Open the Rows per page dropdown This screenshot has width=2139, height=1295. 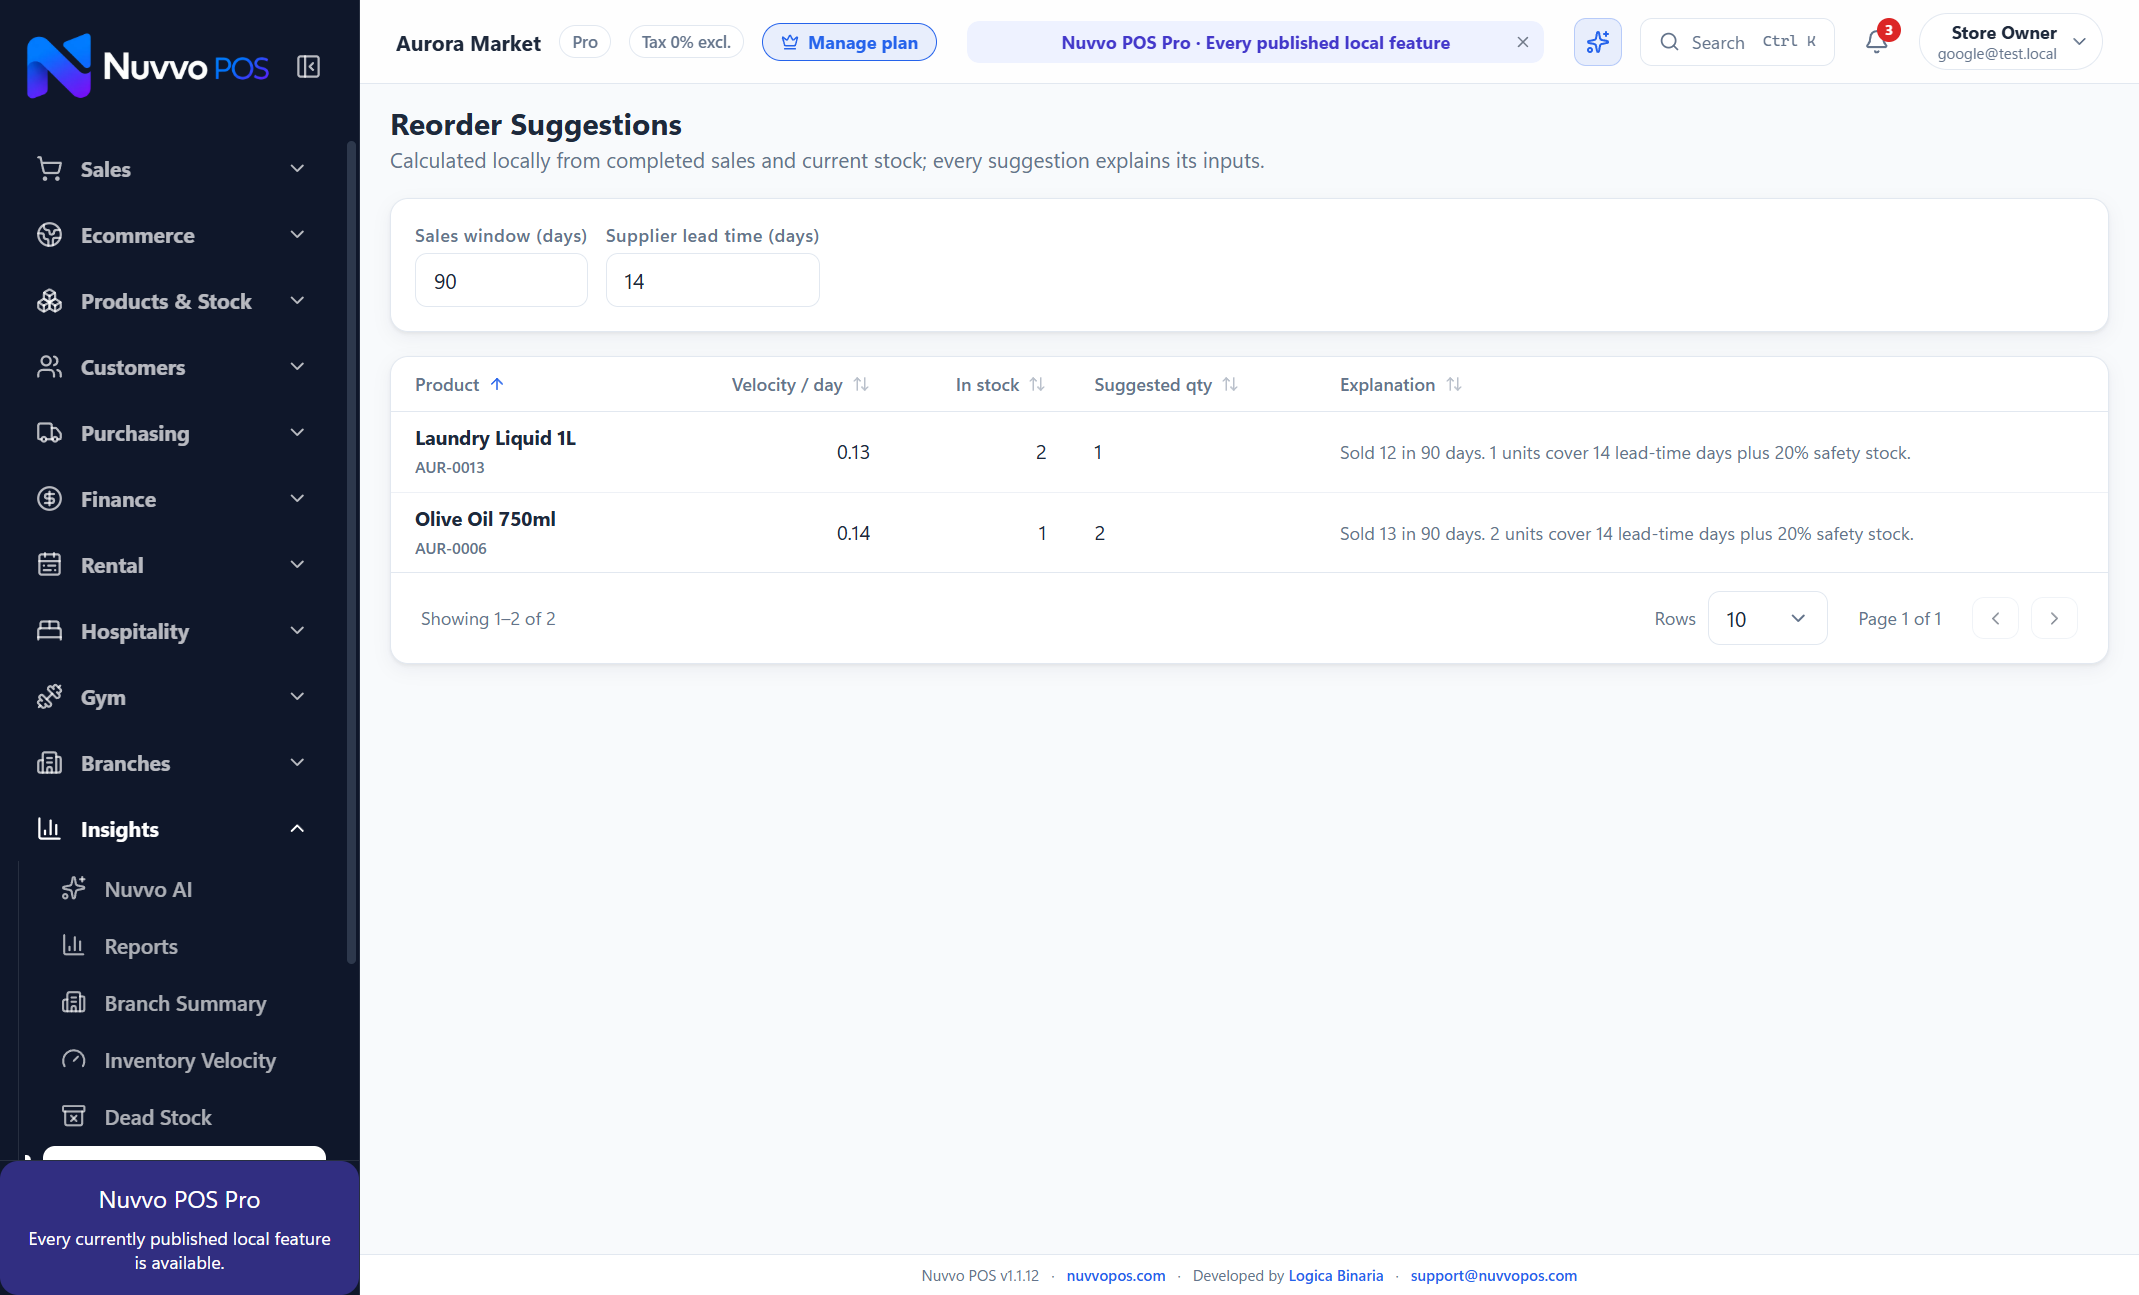pos(1767,618)
